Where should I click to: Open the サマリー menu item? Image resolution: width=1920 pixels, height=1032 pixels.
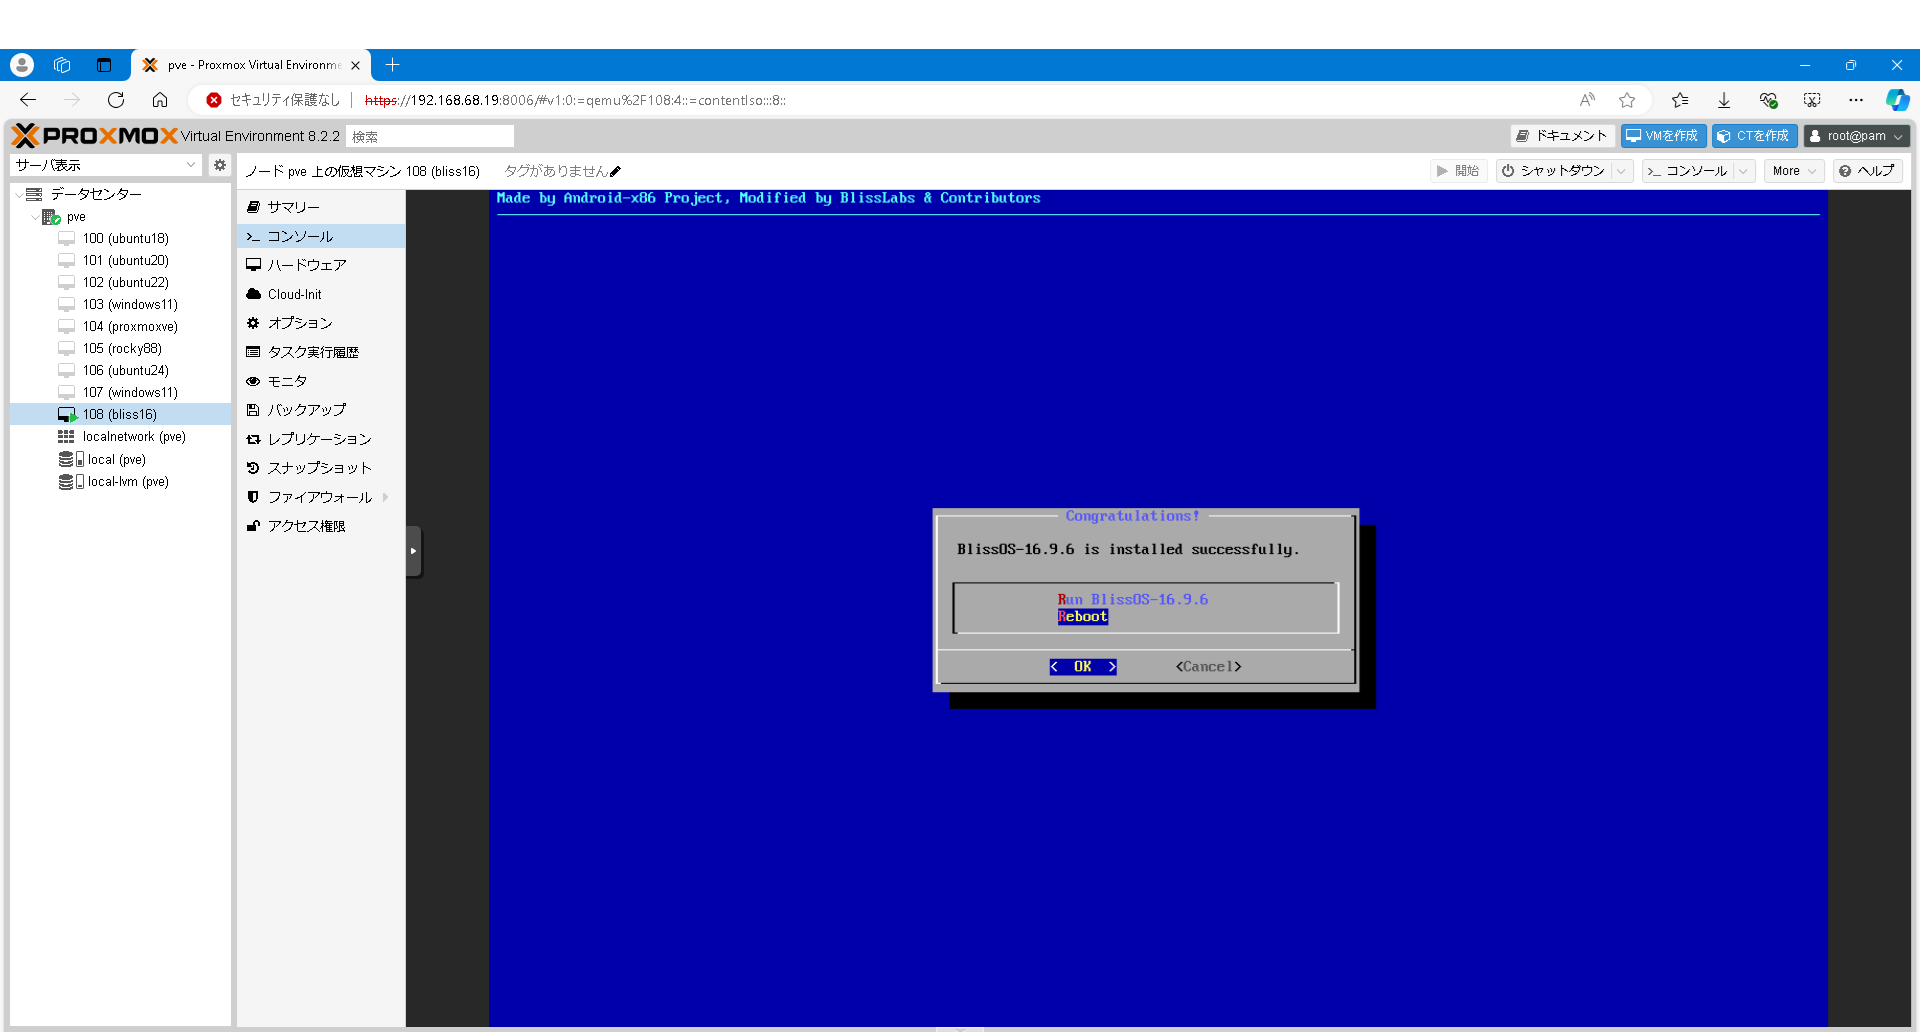[321, 207]
